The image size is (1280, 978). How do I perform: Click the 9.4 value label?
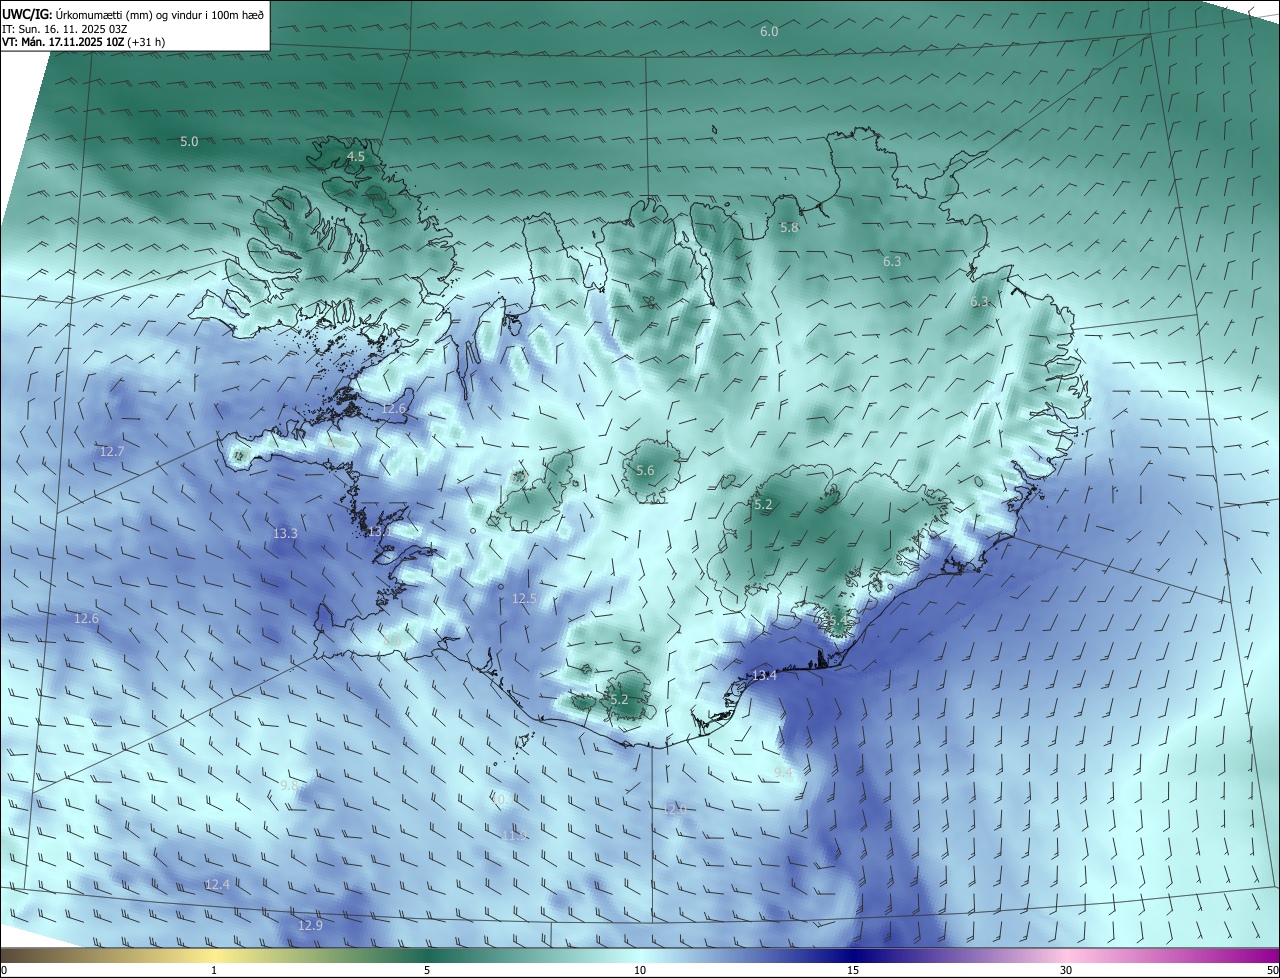[x=783, y=773]
